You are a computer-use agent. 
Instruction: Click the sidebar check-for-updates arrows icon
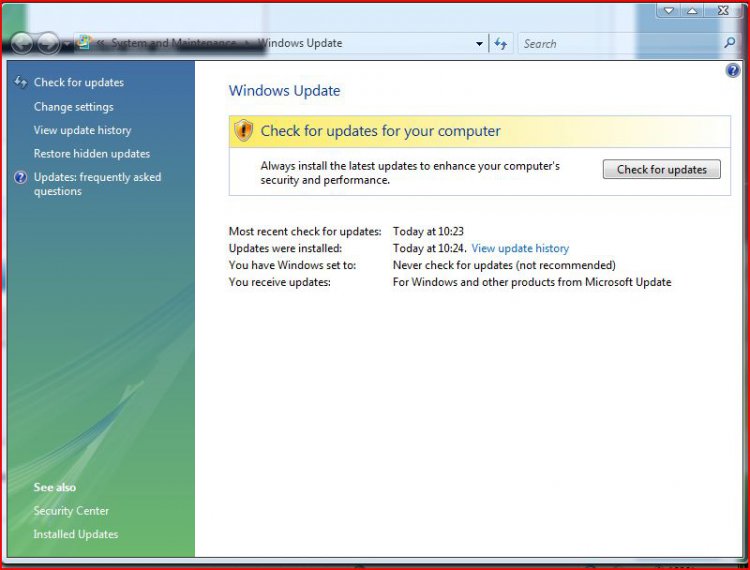point(21,82)
